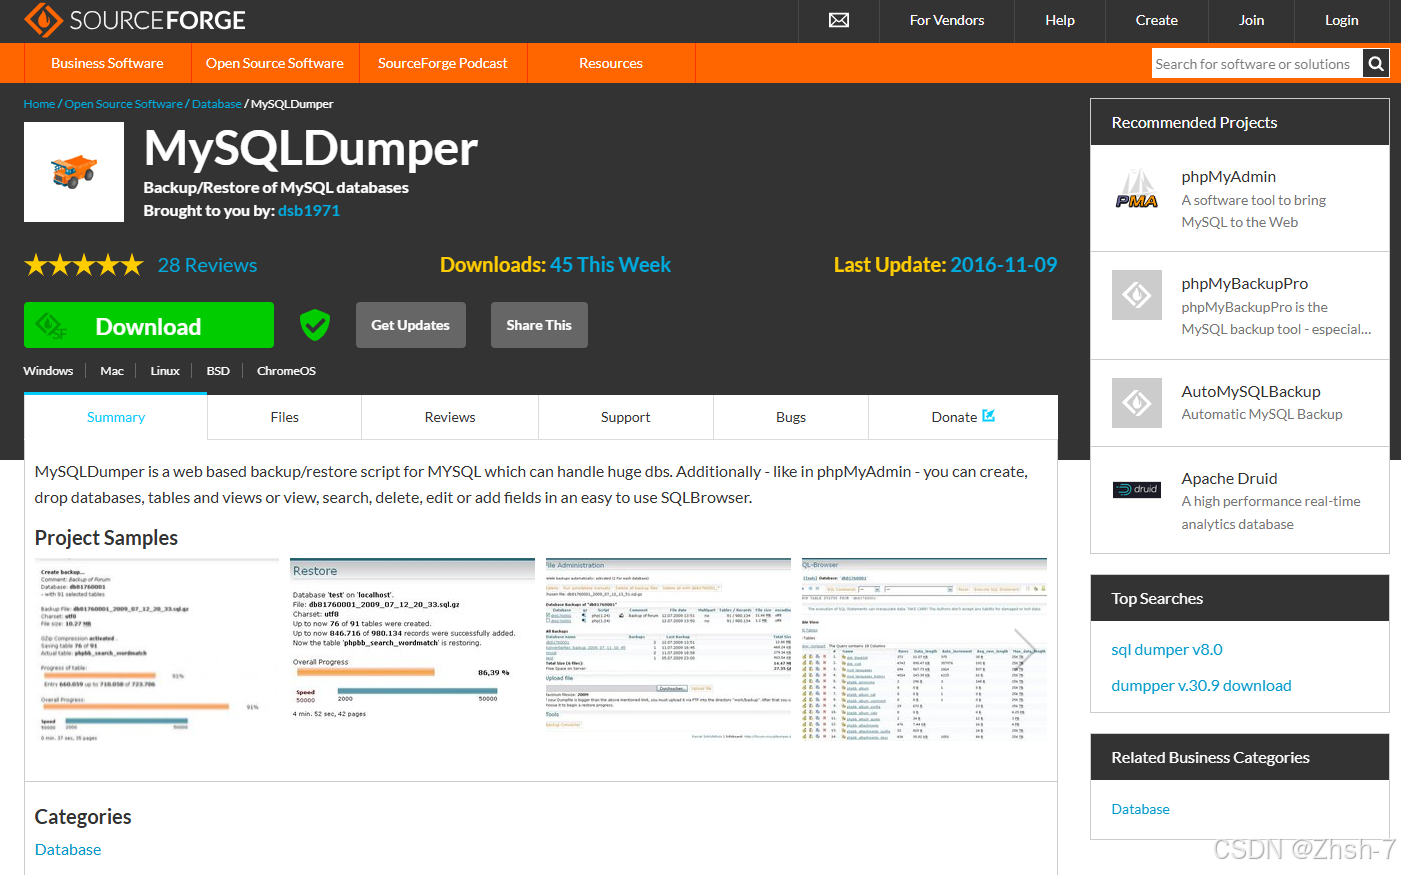Click the five-star rating
This screenshot has height=875, width=1401.
click(84, 265)
